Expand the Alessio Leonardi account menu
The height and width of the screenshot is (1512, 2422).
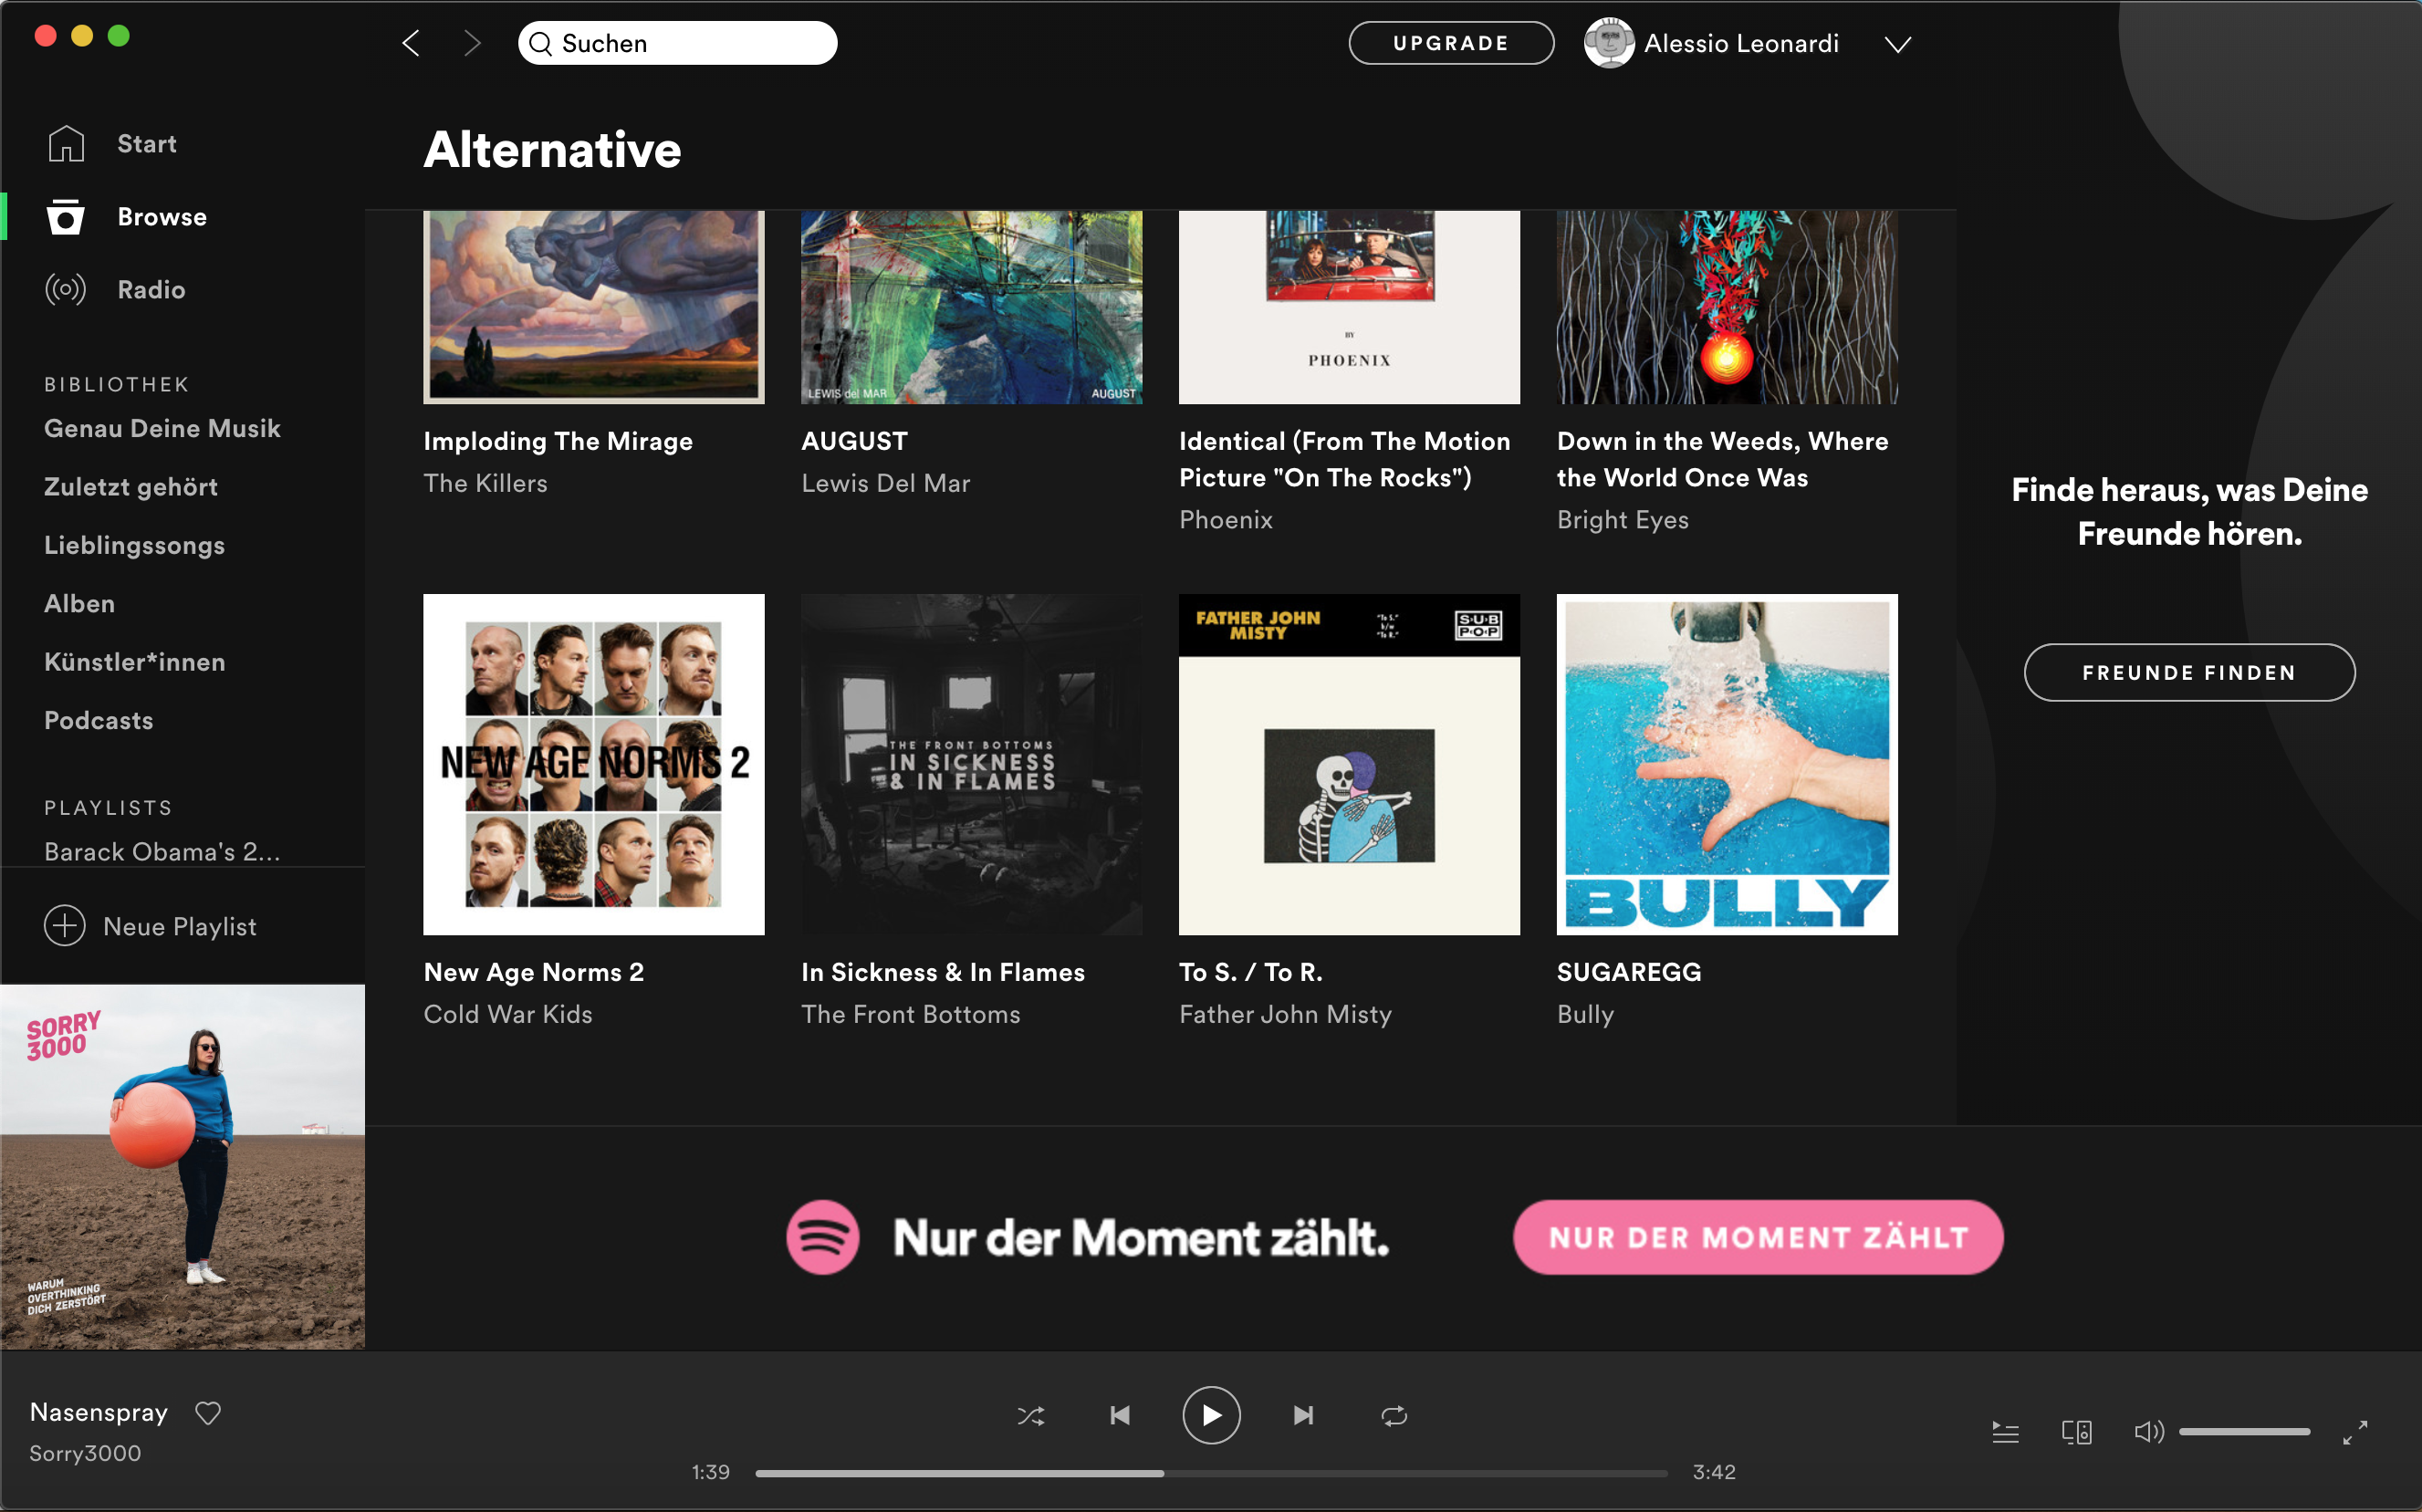click(1897, 44)
